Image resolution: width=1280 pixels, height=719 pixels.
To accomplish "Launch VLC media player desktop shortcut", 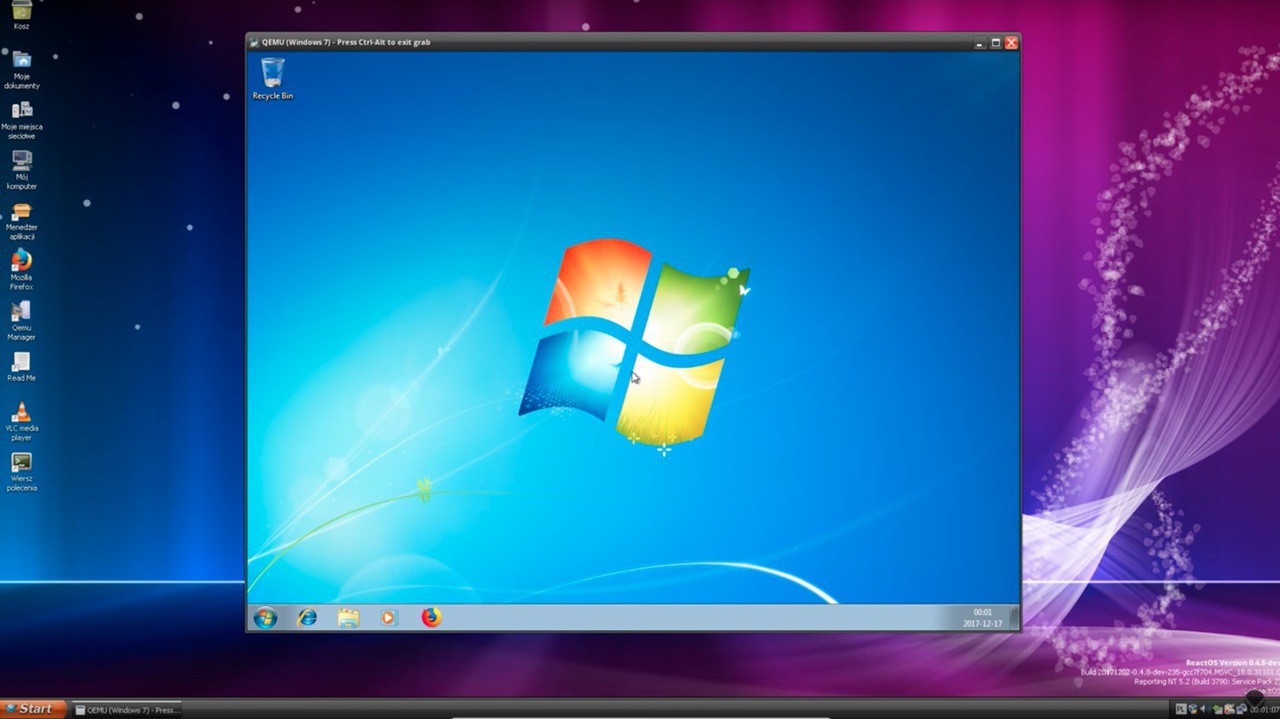I will pos(21,422).
